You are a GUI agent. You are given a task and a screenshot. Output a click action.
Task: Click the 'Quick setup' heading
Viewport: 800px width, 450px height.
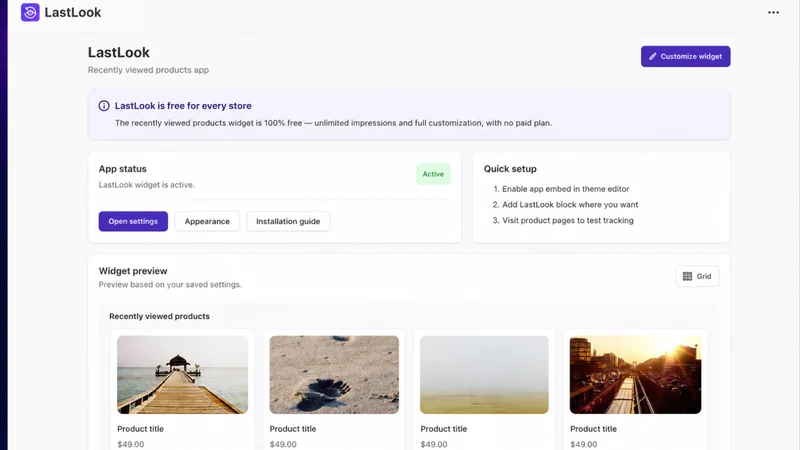pos(510,169)
